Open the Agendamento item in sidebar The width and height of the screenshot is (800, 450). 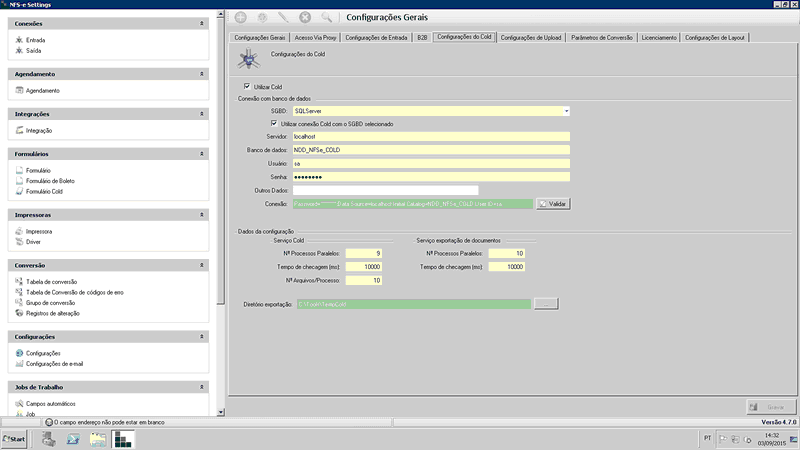42,90
